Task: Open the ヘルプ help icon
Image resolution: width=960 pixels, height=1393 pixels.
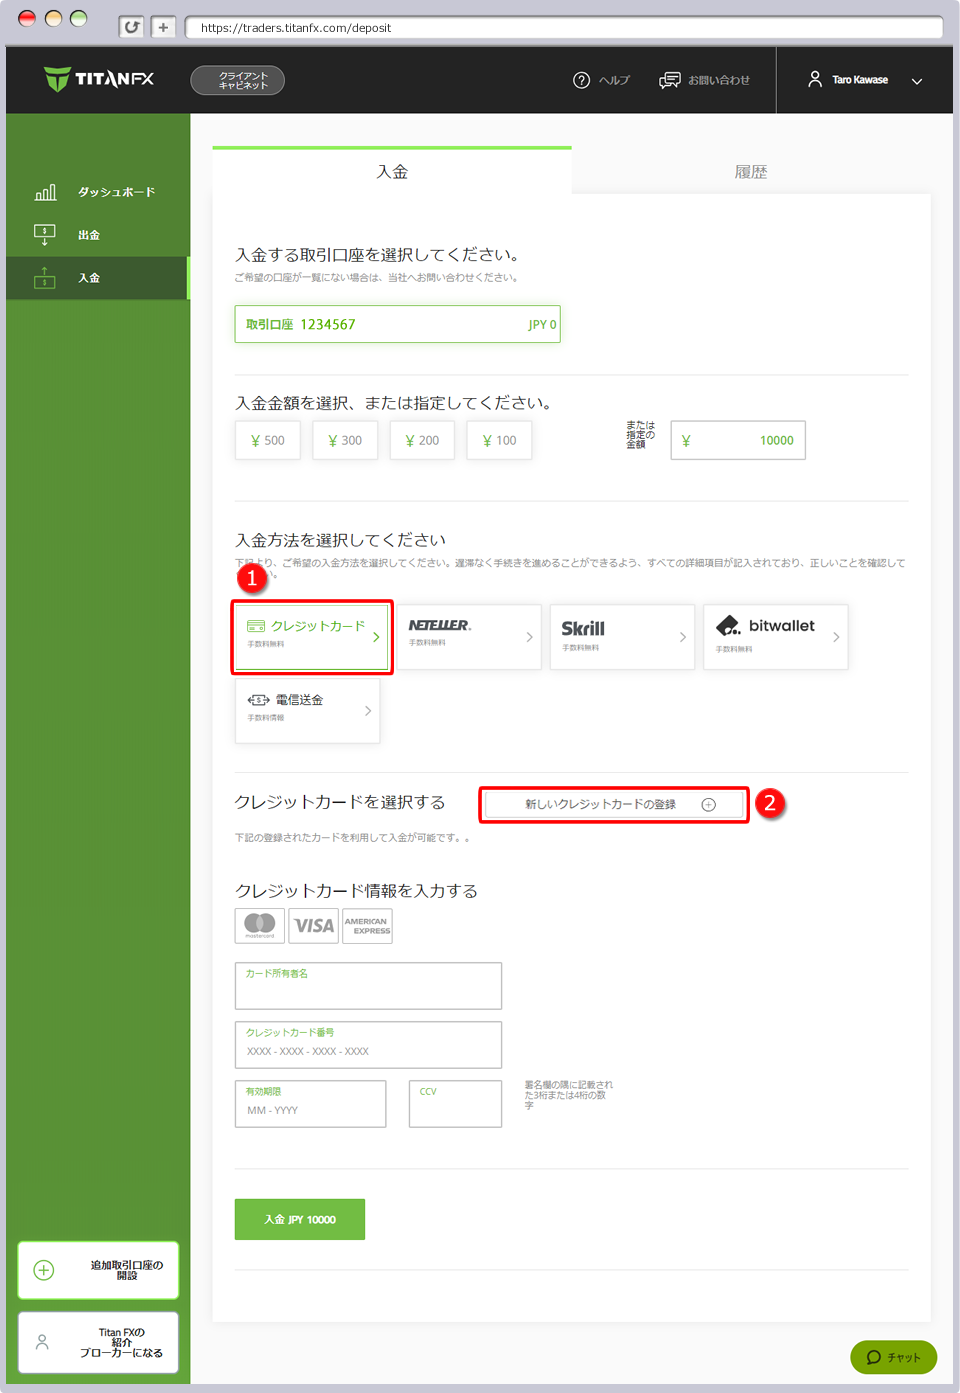Action: coord(581,80)
